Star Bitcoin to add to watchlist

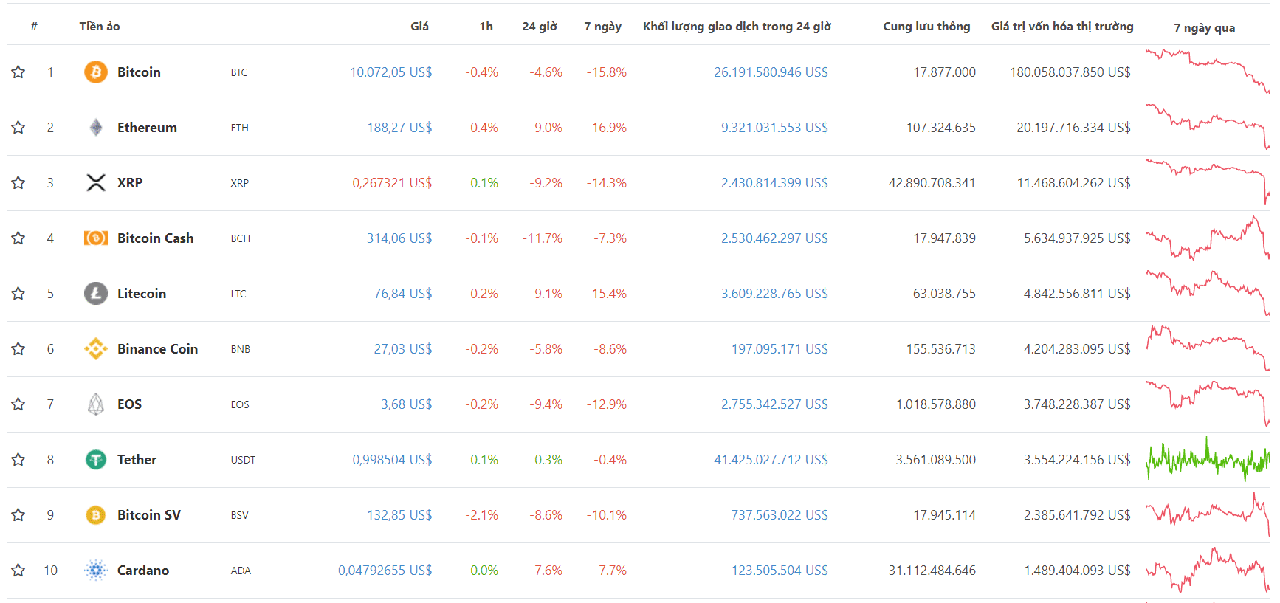click(18, 72)
